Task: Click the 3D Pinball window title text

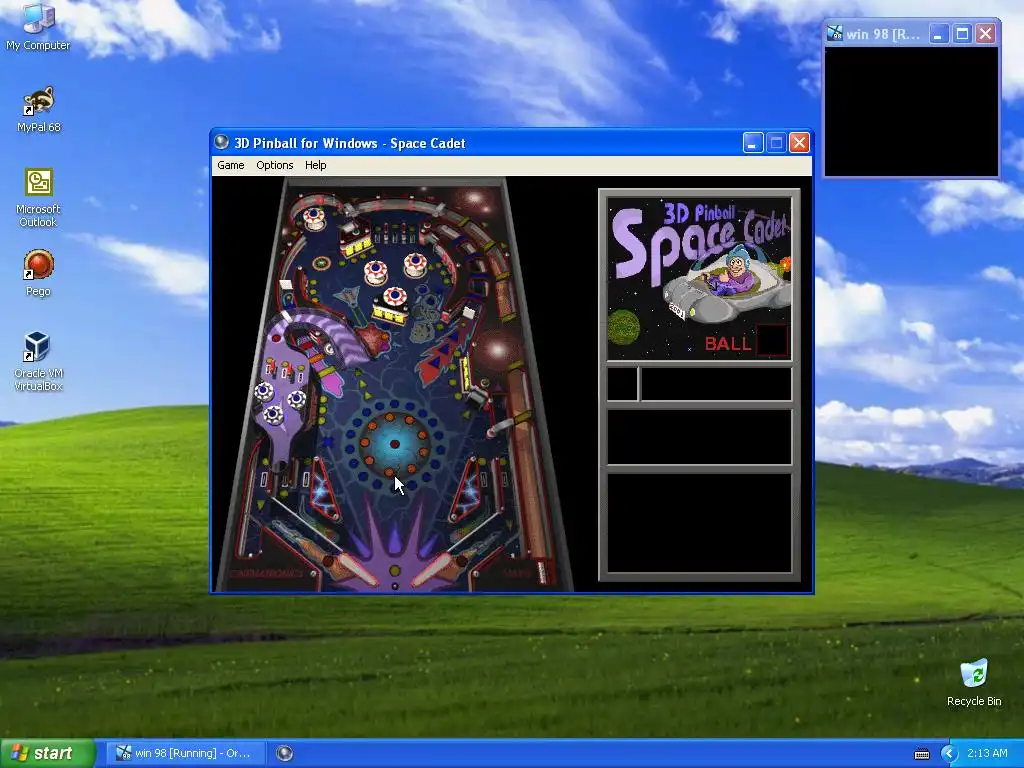Action: point(349,143)
